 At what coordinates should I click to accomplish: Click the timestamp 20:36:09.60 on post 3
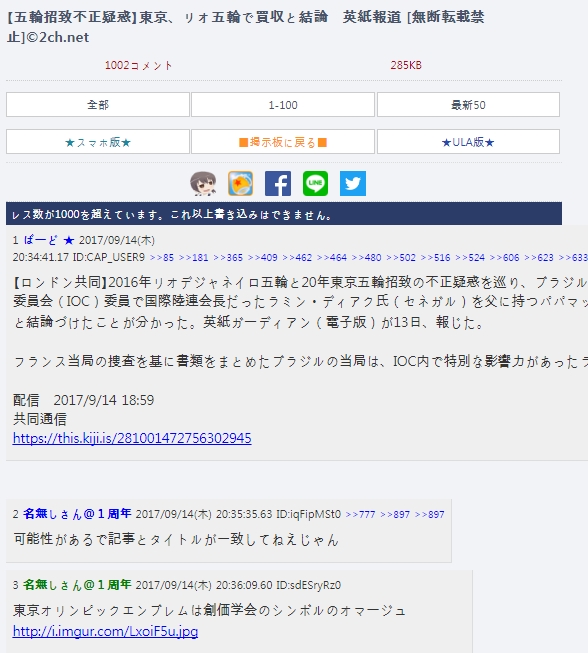coord(244,585)
